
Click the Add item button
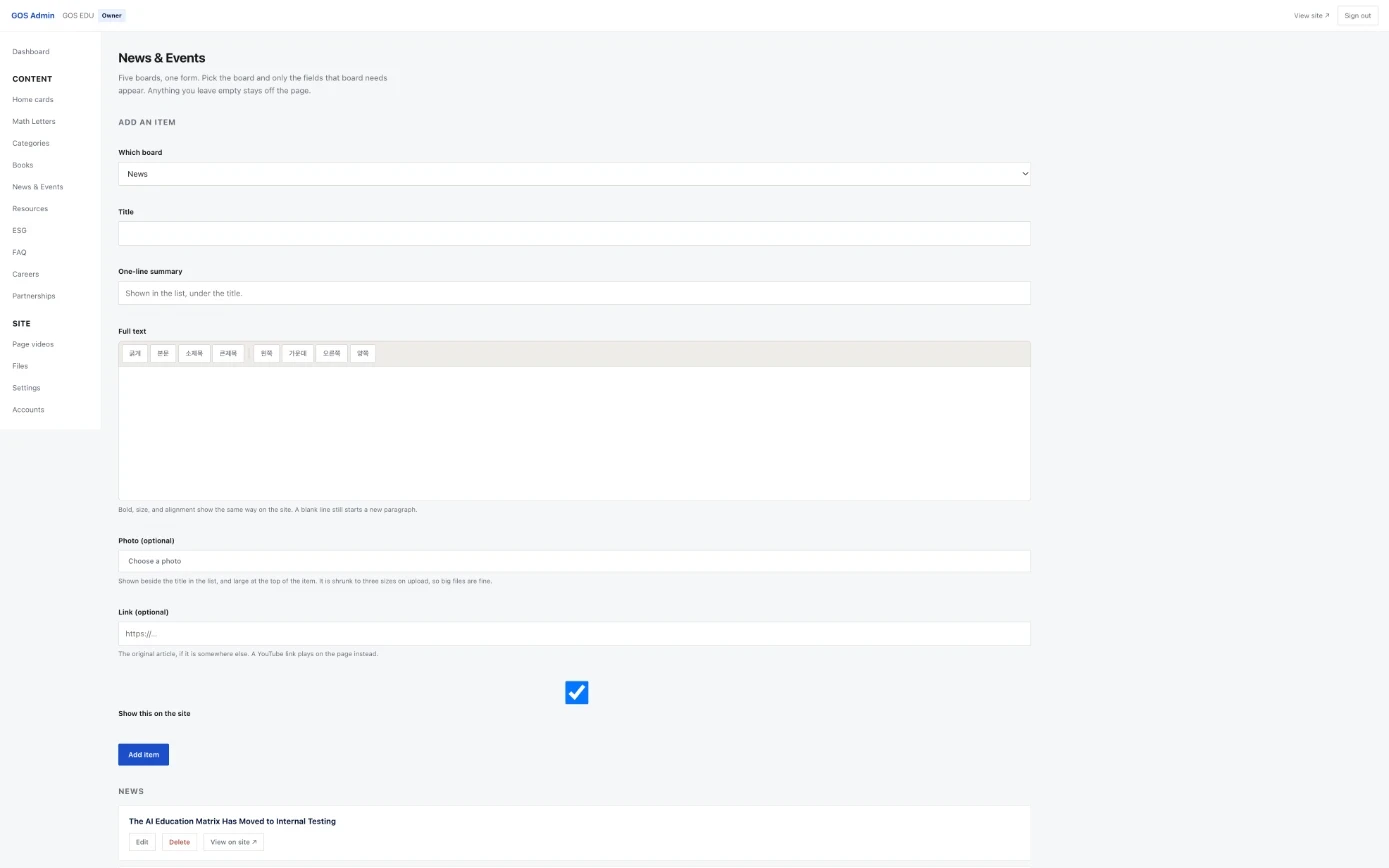tap(143, 754)
